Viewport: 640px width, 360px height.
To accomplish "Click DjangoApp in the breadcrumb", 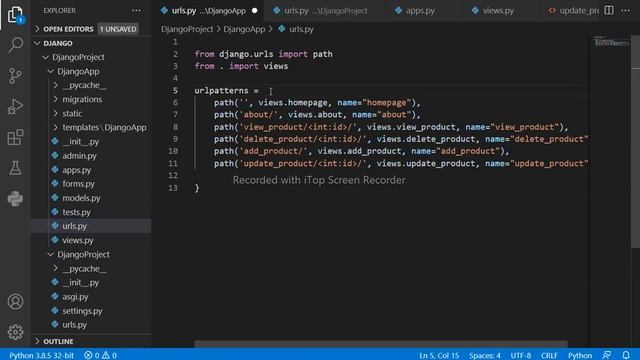I will (244, 29).
